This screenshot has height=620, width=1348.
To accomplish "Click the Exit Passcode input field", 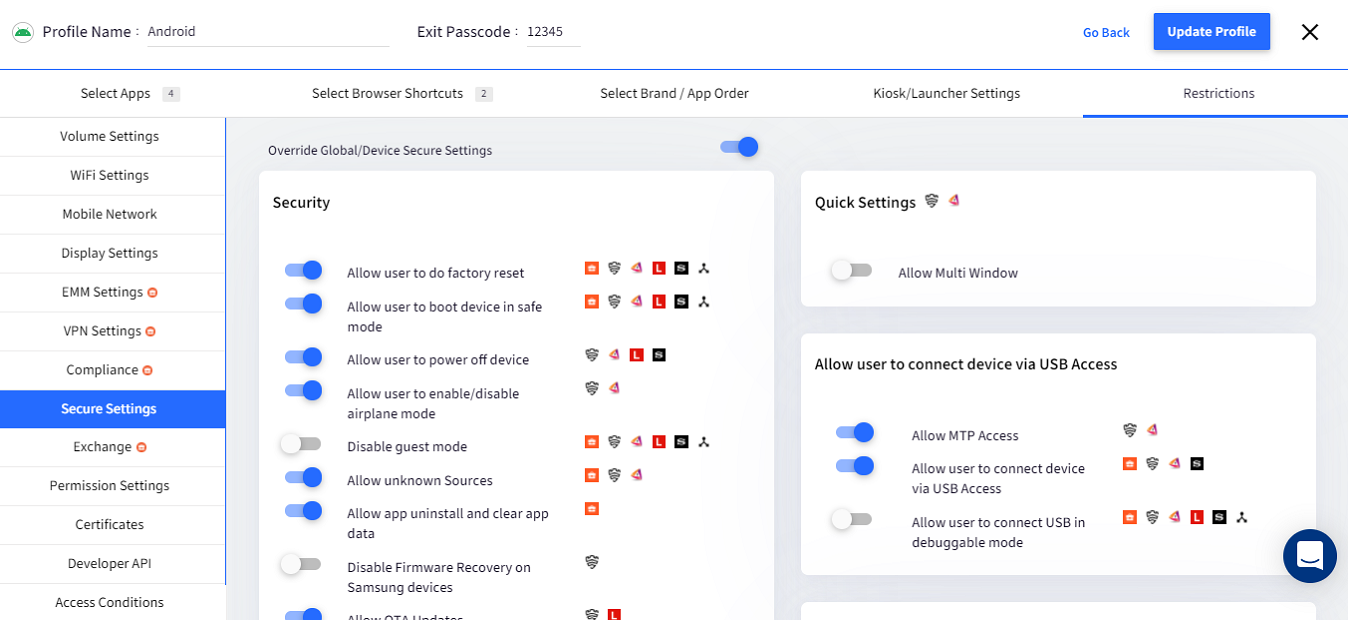I will point(553,32).
